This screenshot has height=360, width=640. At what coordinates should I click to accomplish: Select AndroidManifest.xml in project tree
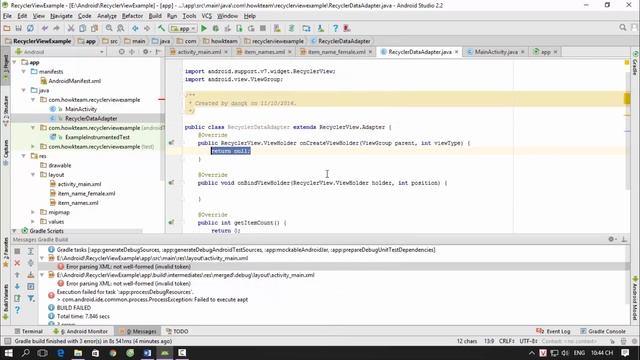click(74, 81)
